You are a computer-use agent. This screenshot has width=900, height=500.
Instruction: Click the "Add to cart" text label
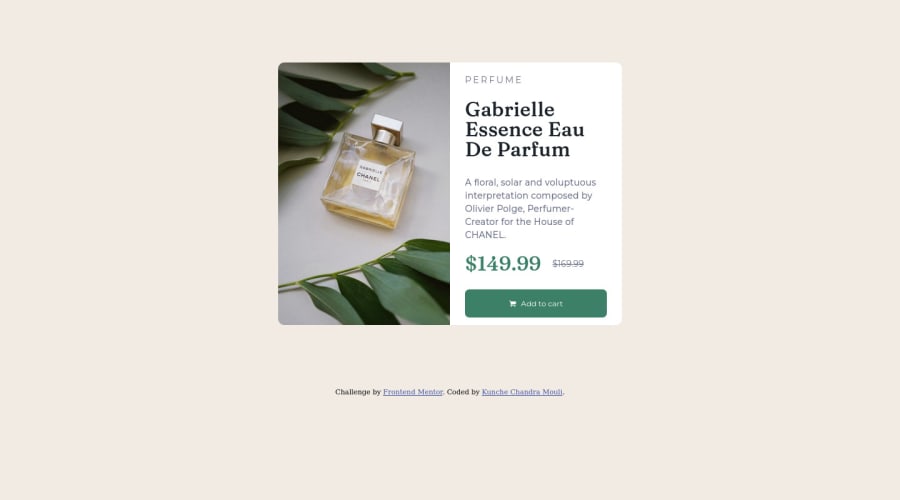coord(541,304)
